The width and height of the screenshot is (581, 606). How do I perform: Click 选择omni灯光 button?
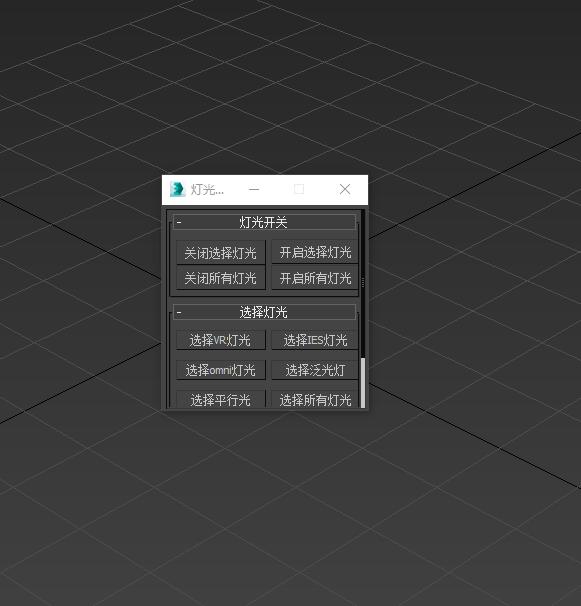(x=220, y=370)
